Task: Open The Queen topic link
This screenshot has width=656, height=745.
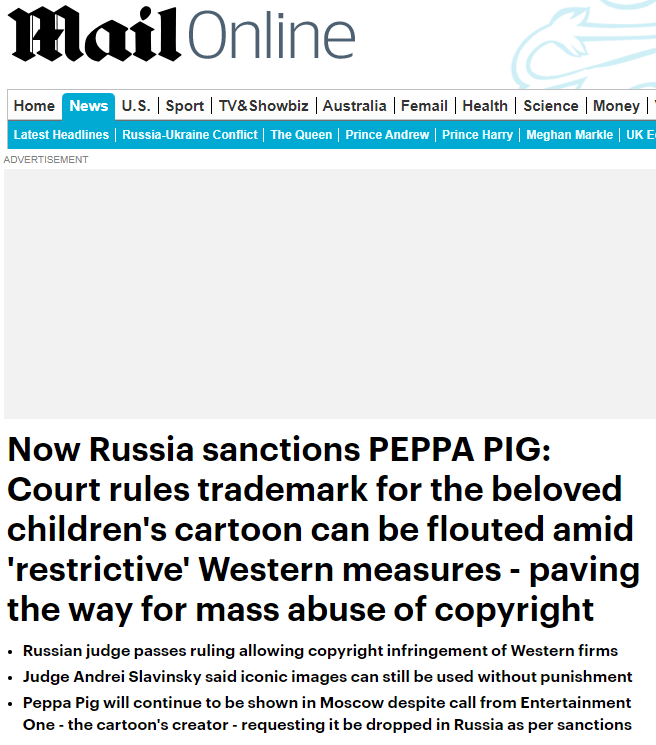Action: pyautogui.click(x=301, y=135)
